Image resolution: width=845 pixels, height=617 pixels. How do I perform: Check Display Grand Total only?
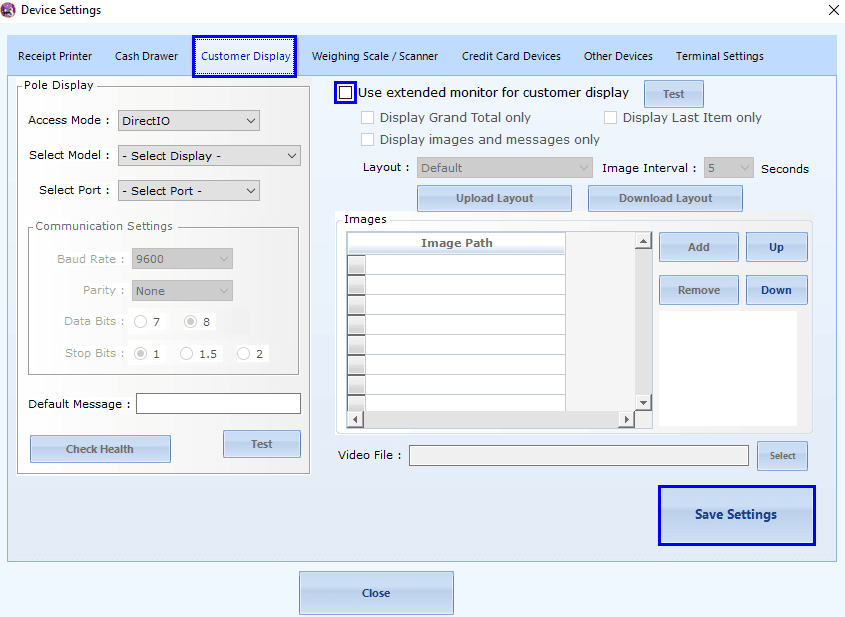(x=368, y=117)
